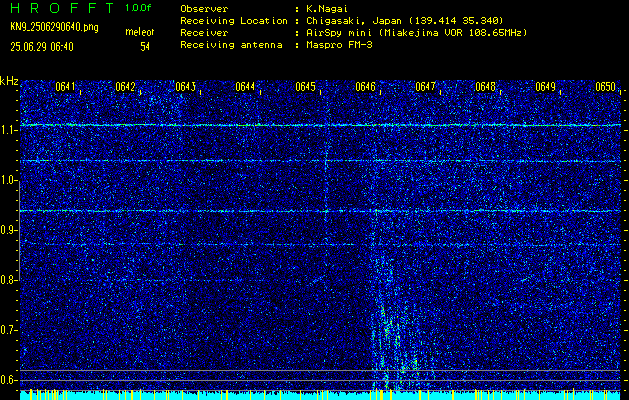Click the 0642 time marker

click(x=125, y=87)
